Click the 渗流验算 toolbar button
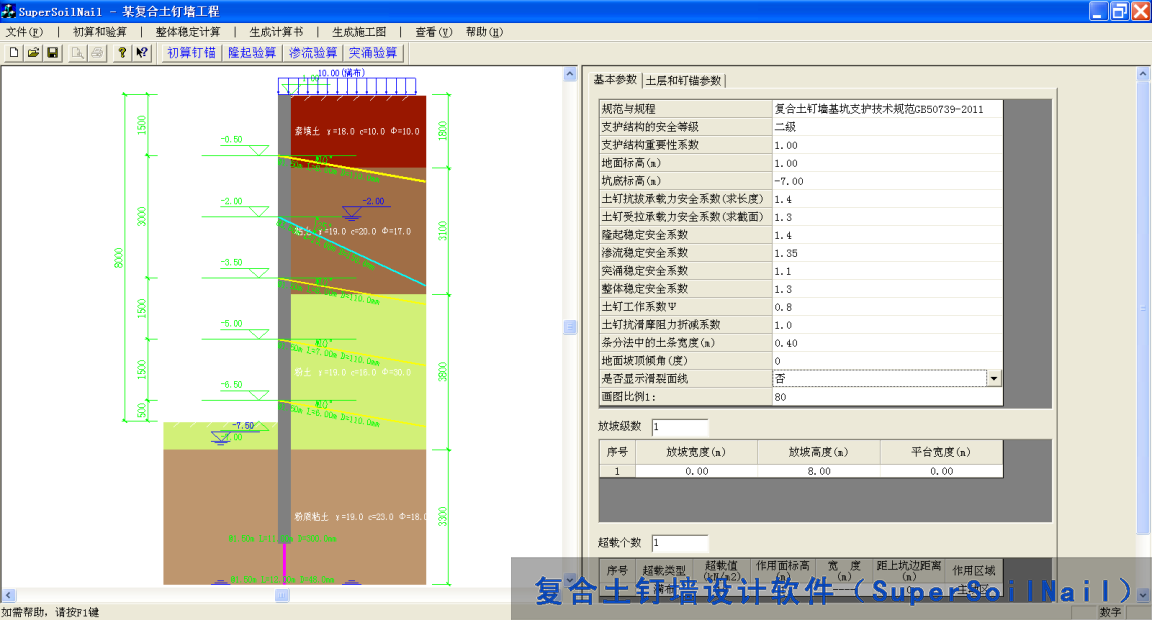Viewport: 1152px width, 620px height. (x=313, y=53)
